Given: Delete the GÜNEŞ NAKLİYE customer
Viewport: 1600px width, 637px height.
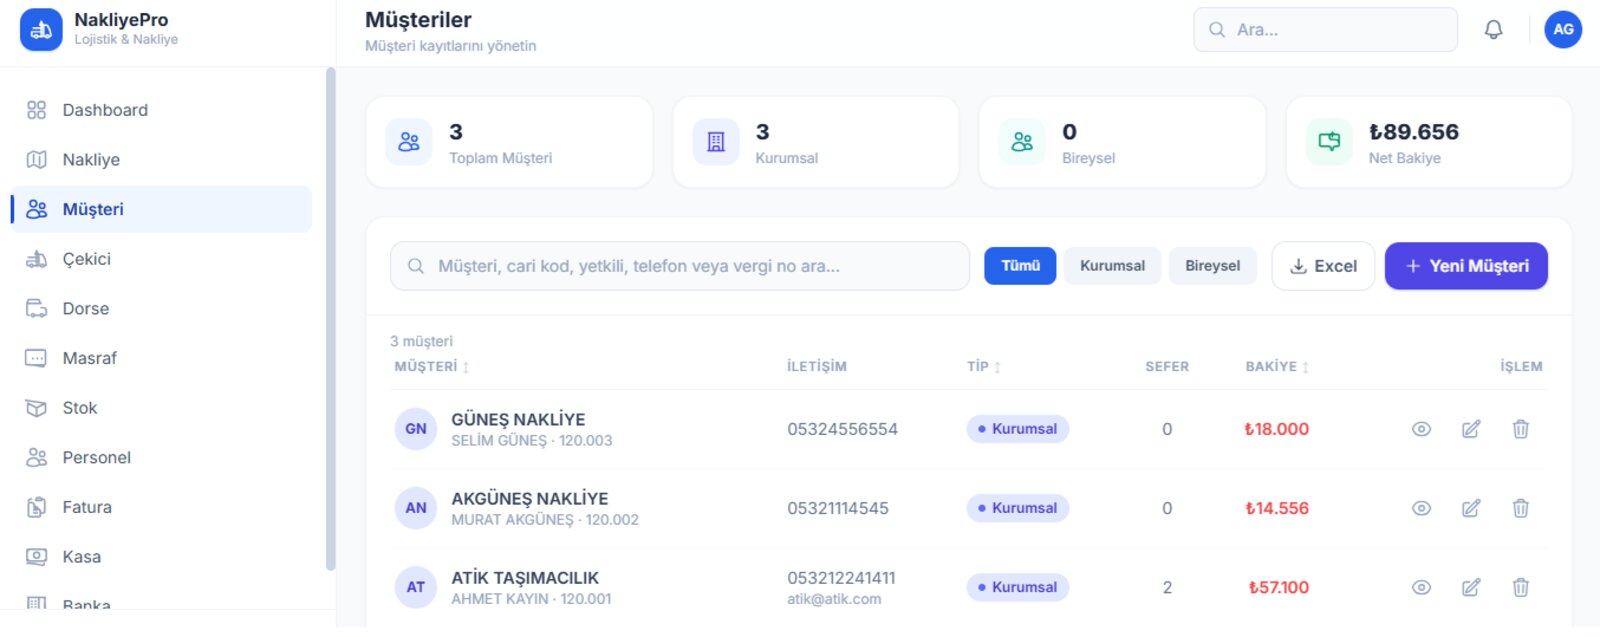Looking at the screenshot, I should click(x=1520, y=429).
